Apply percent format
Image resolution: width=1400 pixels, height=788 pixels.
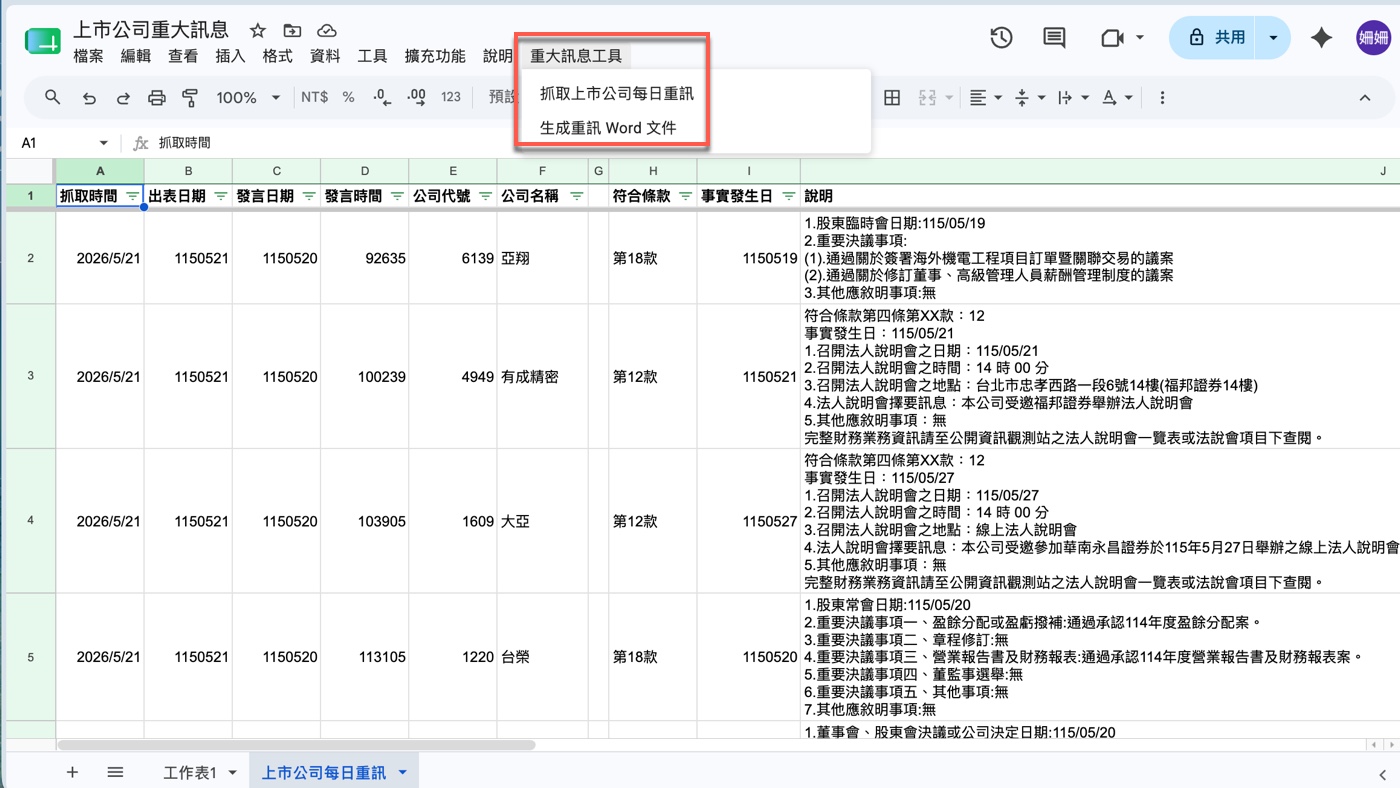pos(348,97)
